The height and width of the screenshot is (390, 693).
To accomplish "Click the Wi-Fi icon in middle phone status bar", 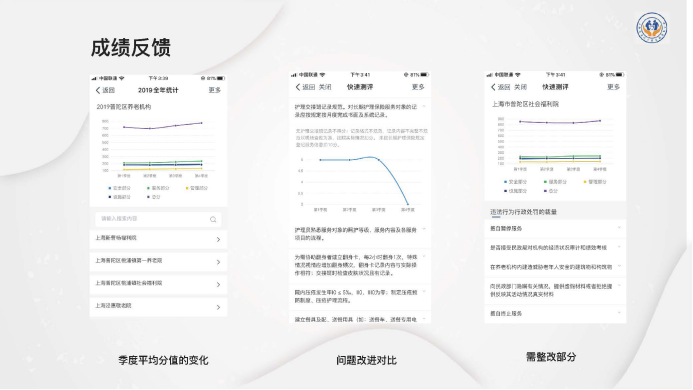I will pos(323,75).
